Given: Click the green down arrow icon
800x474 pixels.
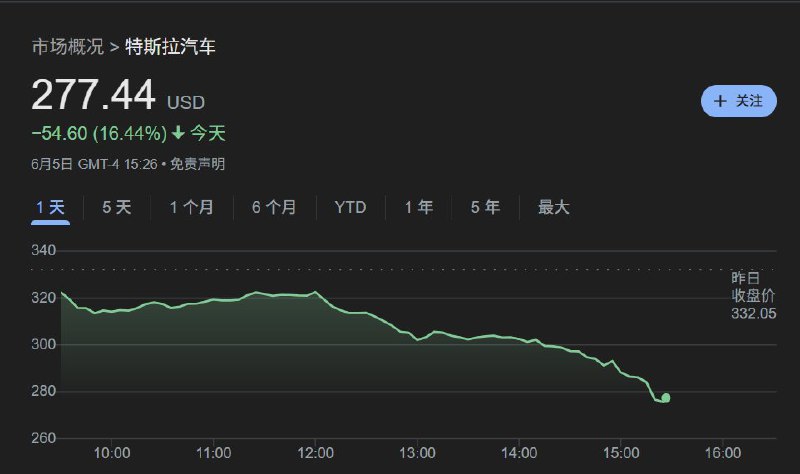Looking at the screenshot, I should [178, 133].
